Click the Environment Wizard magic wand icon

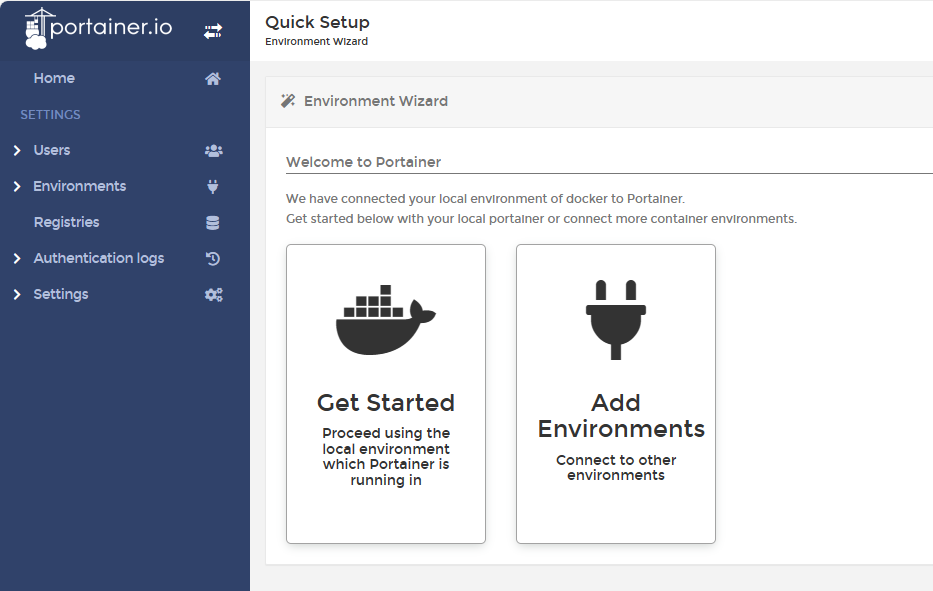click(288, 101)
